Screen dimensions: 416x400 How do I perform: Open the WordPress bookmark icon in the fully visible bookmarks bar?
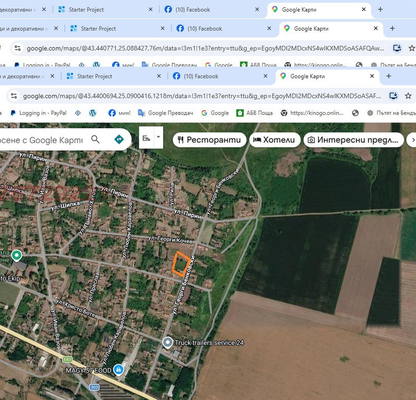(x=92, y=113)
